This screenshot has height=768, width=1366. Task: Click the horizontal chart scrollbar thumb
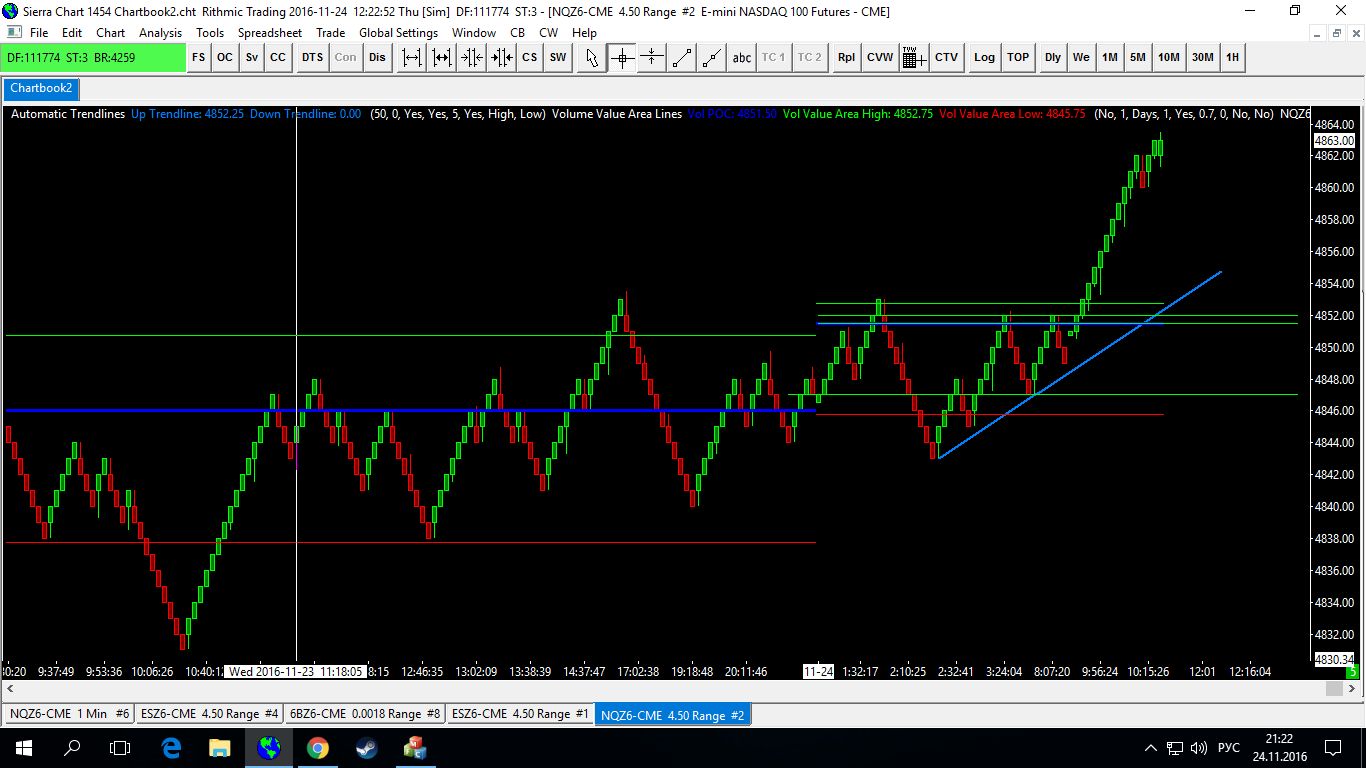coord(1334,690)
